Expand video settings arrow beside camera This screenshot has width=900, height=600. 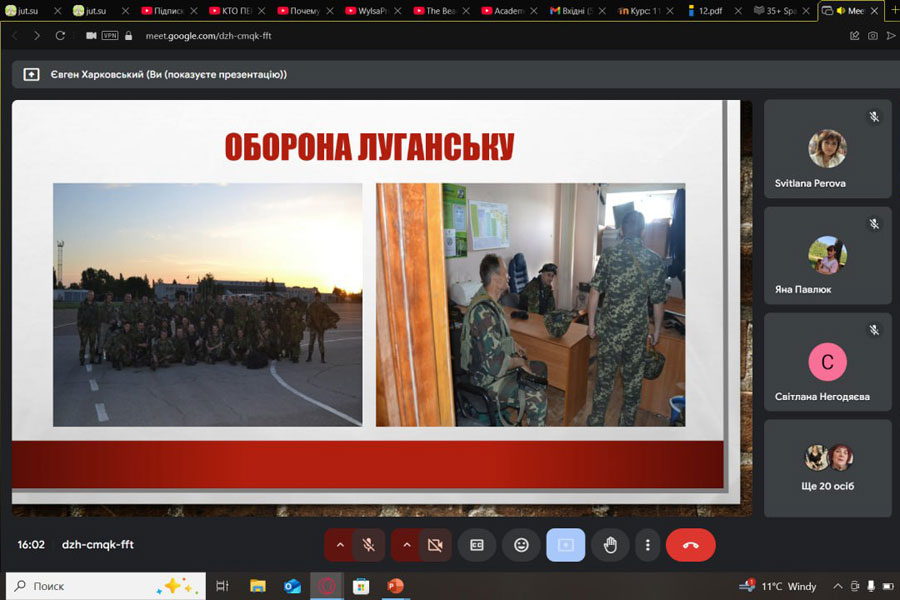pyautogui.click(x=406, y=545)
